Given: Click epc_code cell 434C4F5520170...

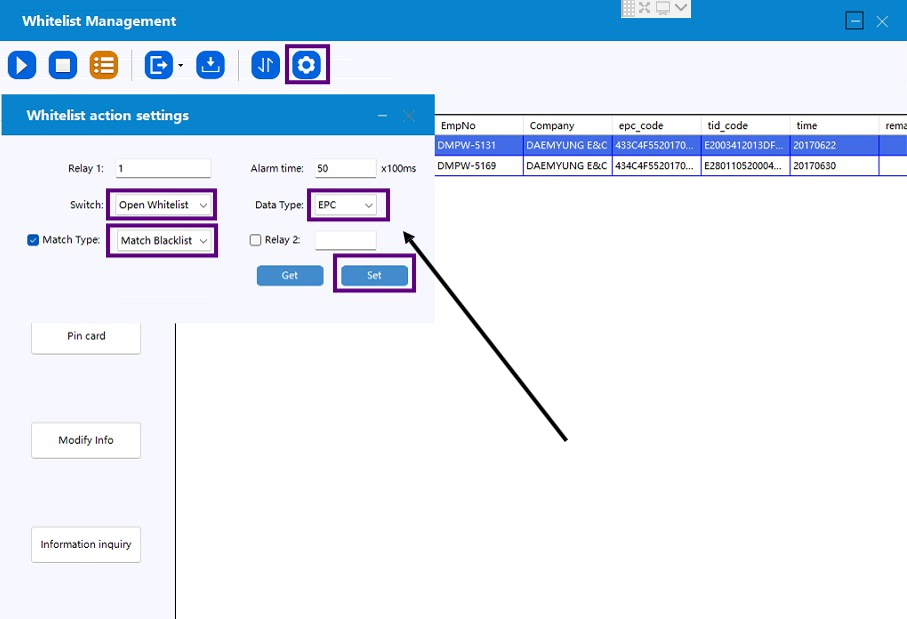Looking at the screenshot, I should coord(657,165).
